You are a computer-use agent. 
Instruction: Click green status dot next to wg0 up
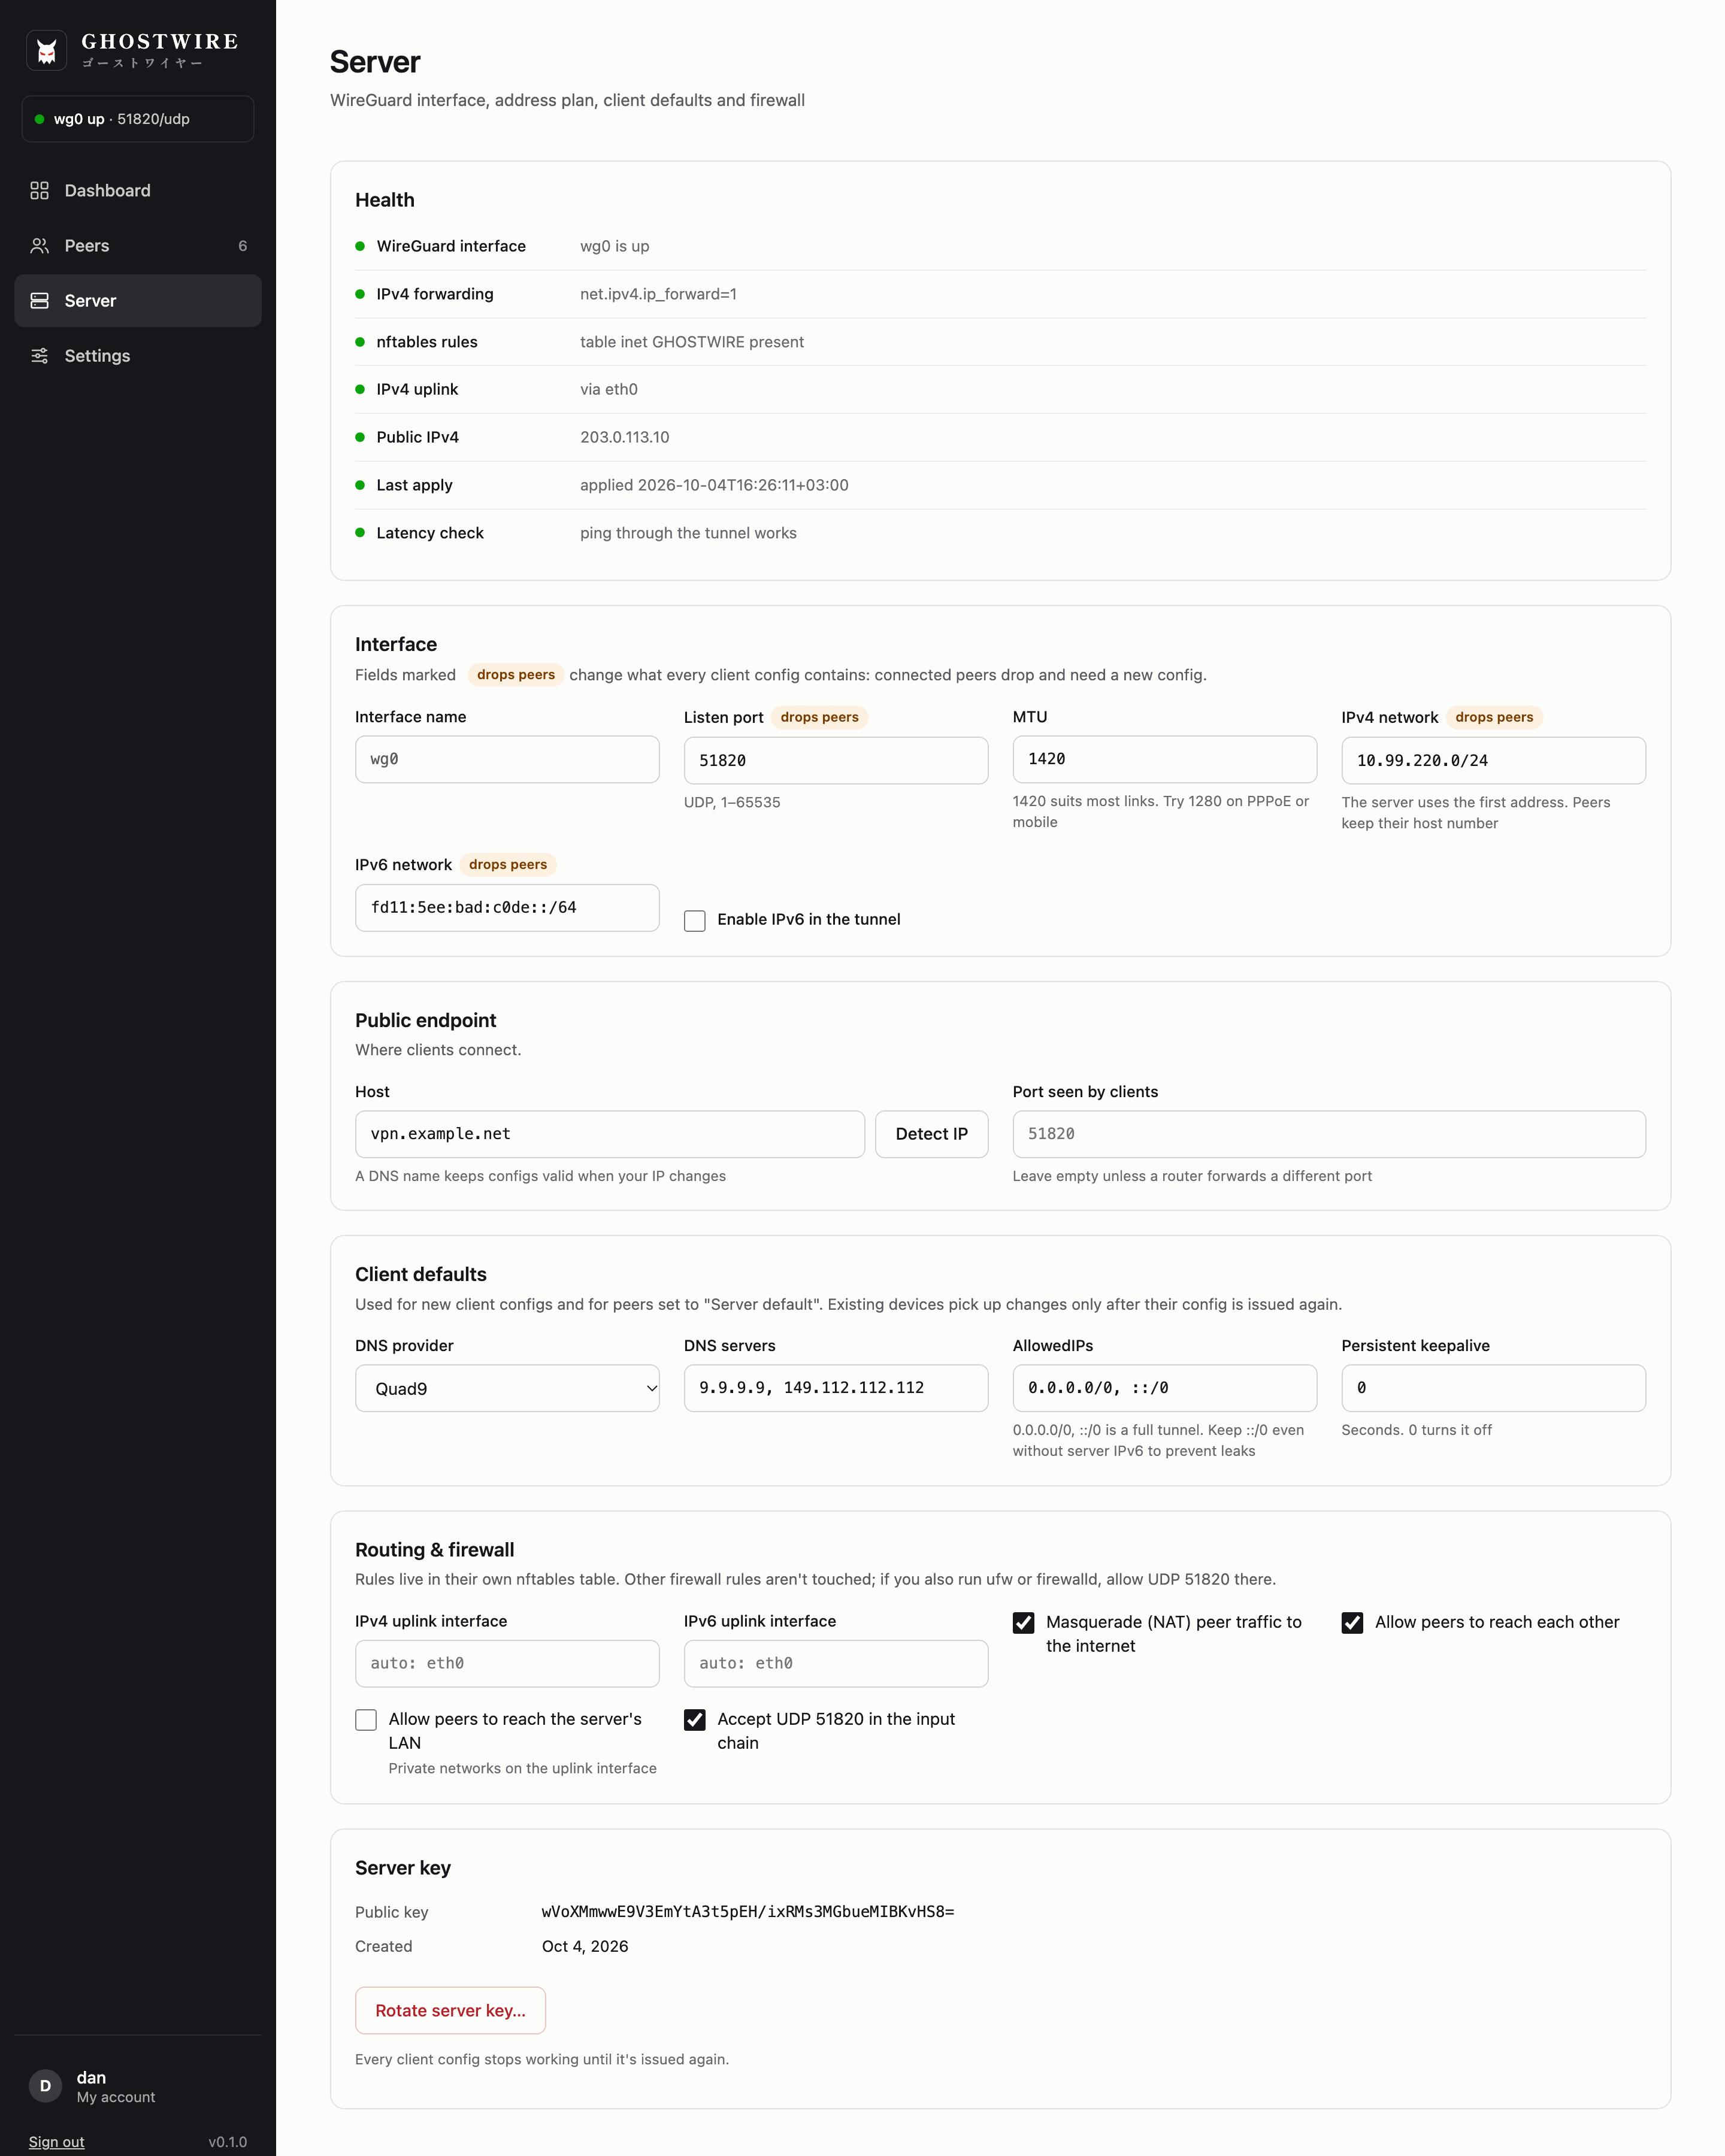(x=40, y=119)
